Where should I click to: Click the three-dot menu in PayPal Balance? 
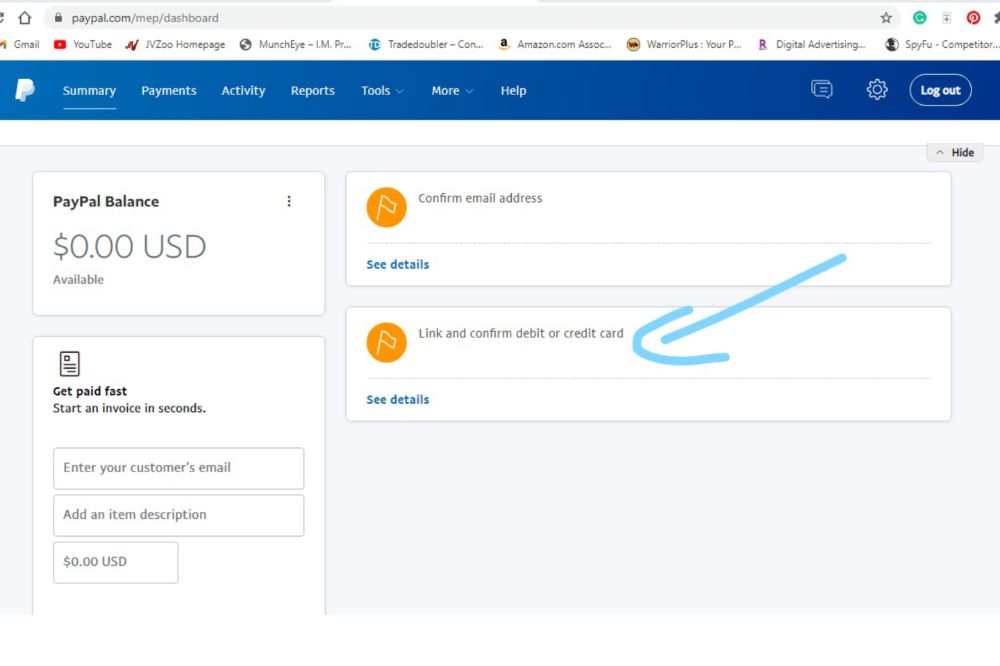tap(289, 201)
